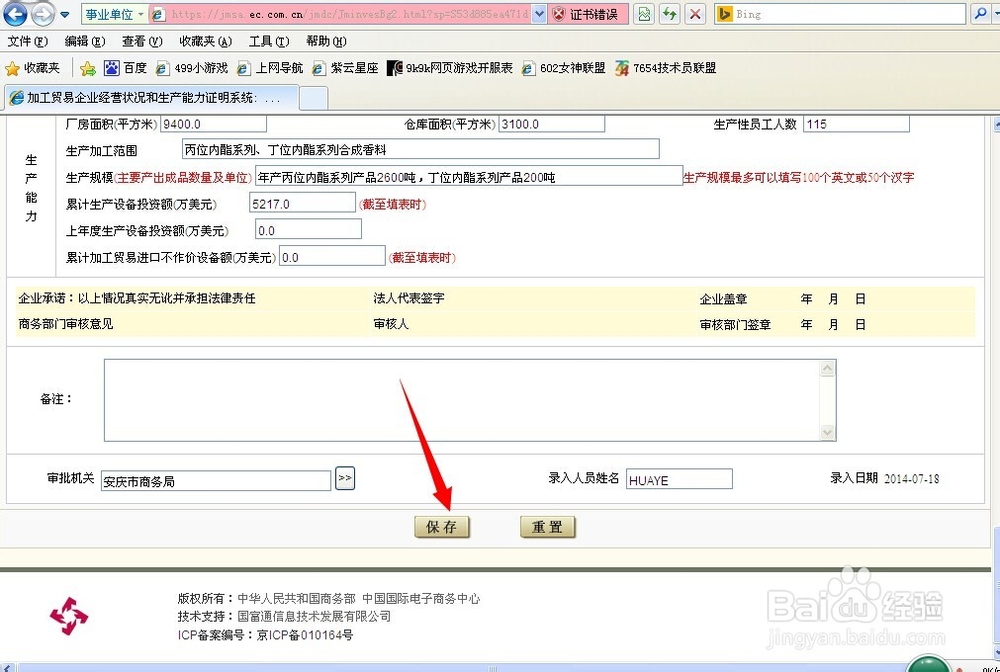This screenshot has height=672, width=1000.
Task: Open the 编辑(E) menu
Action: tap(85, 41)
